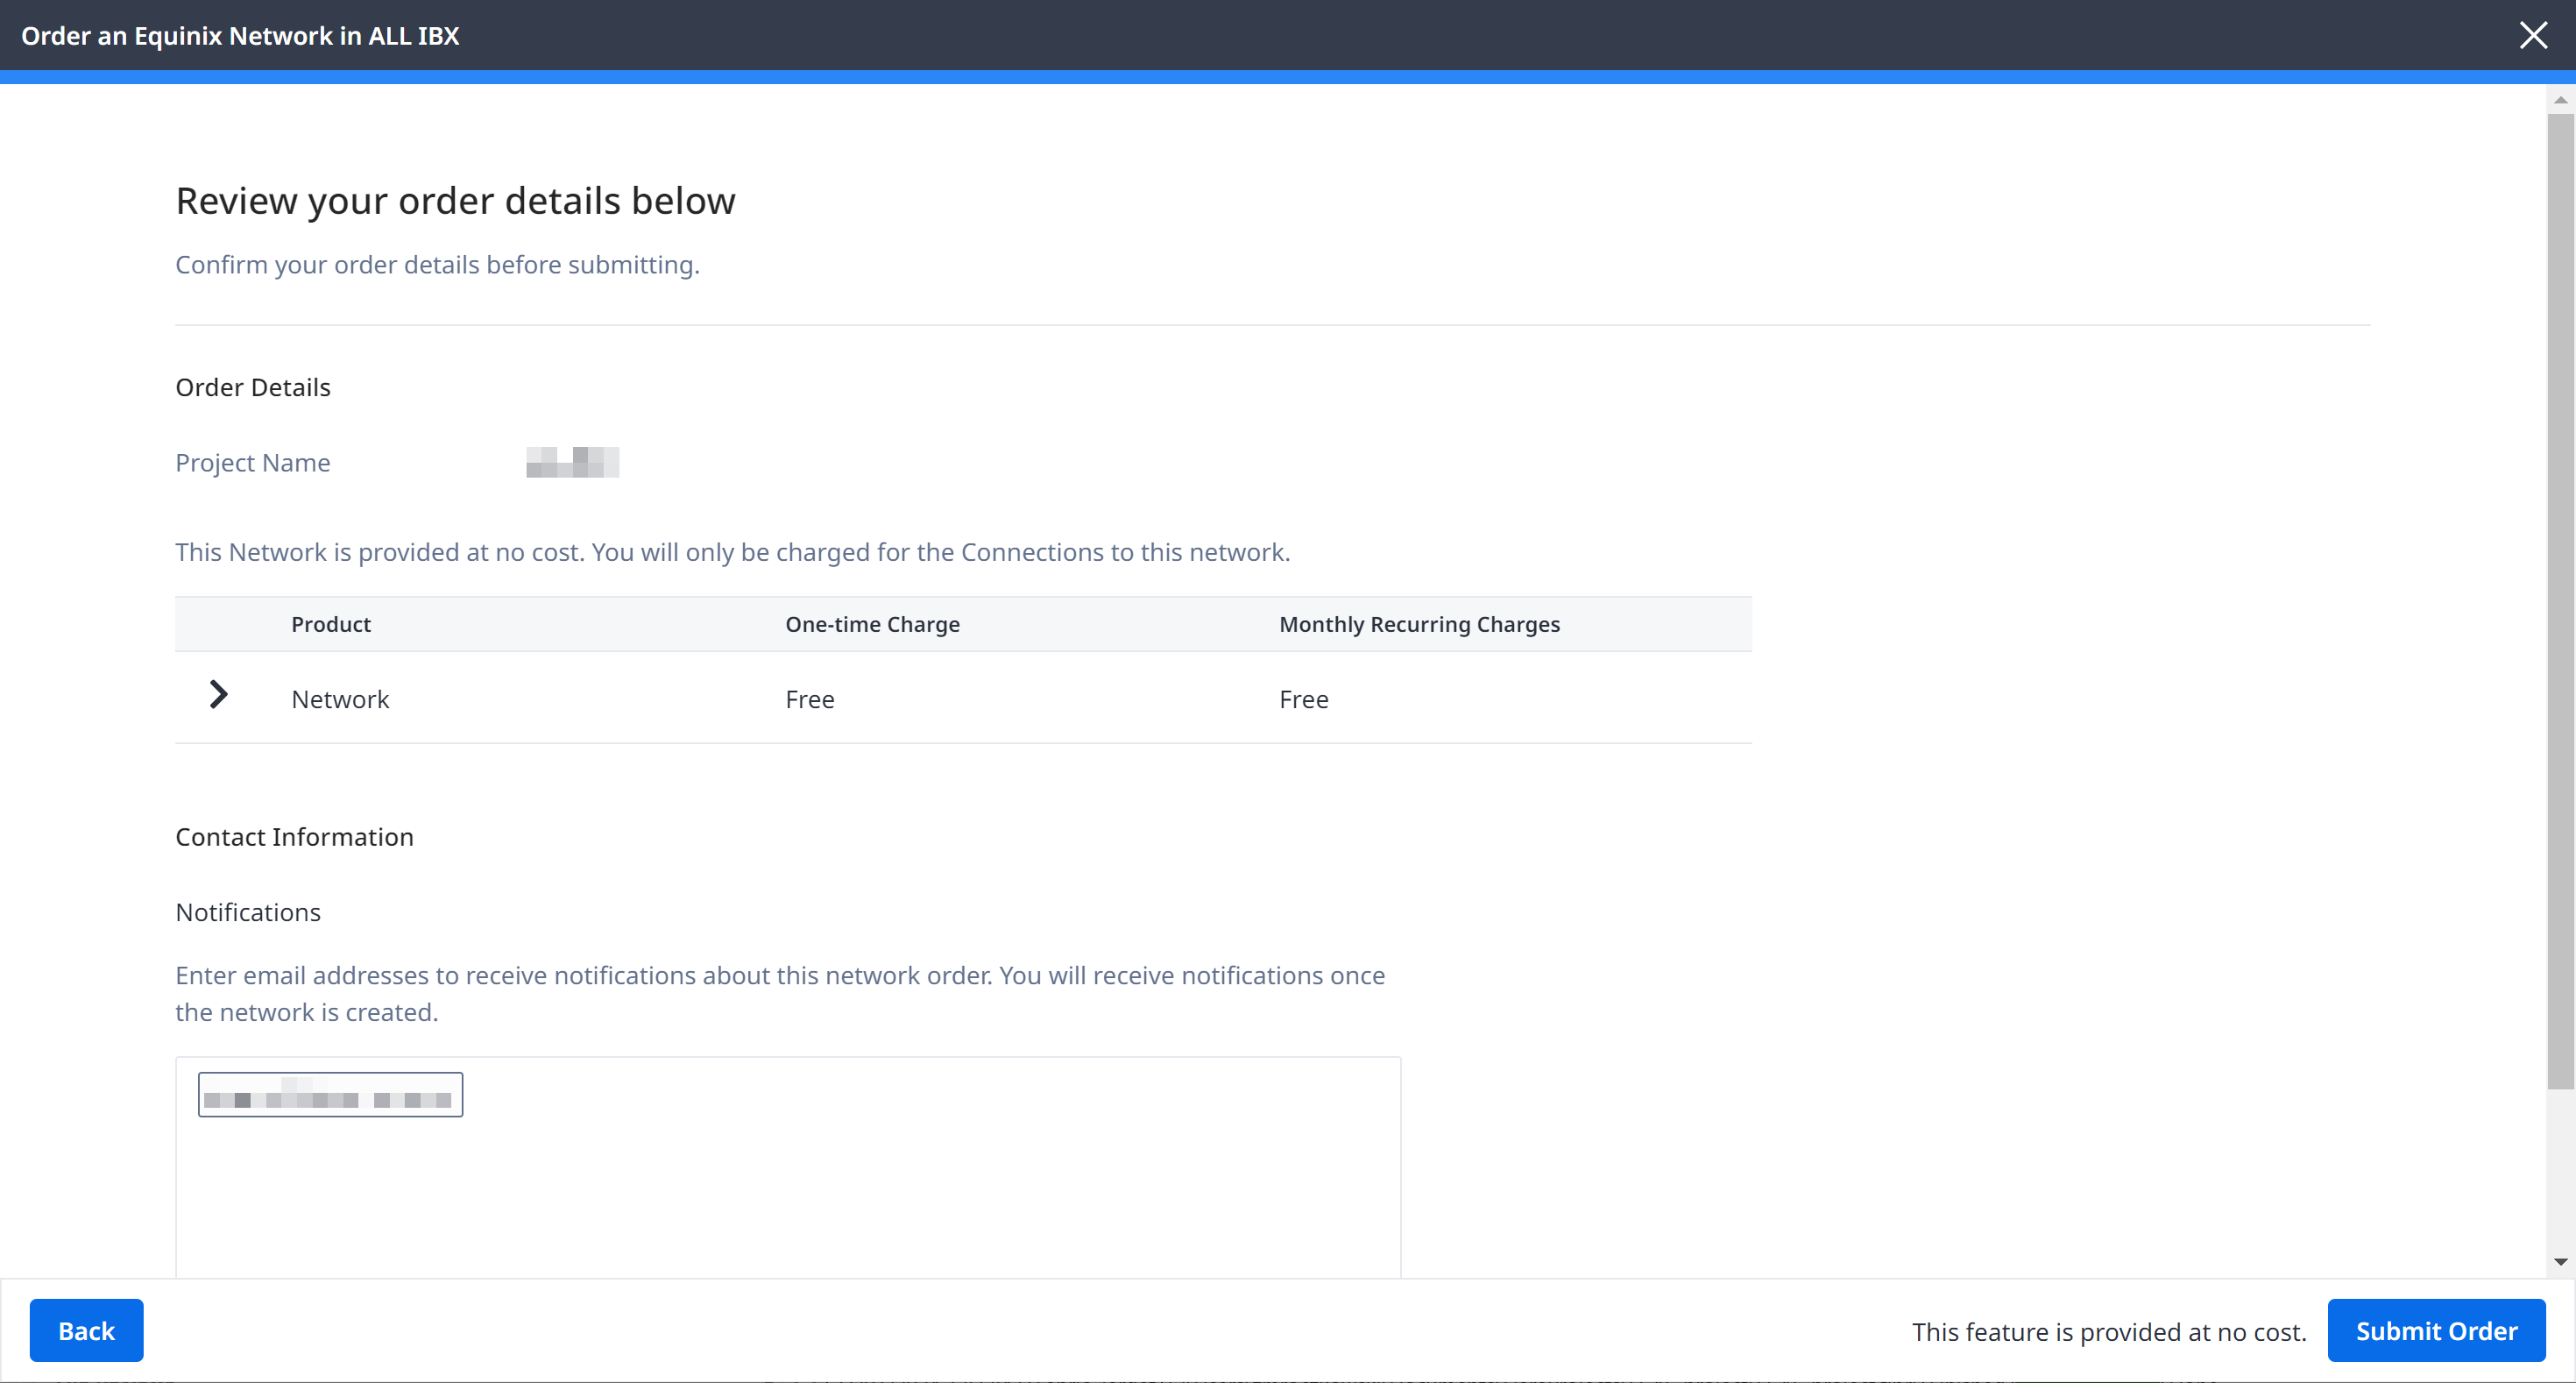Click the Contact Information heading
Viewport: 2576px width, 1383px height.
(x=295, y=837)
